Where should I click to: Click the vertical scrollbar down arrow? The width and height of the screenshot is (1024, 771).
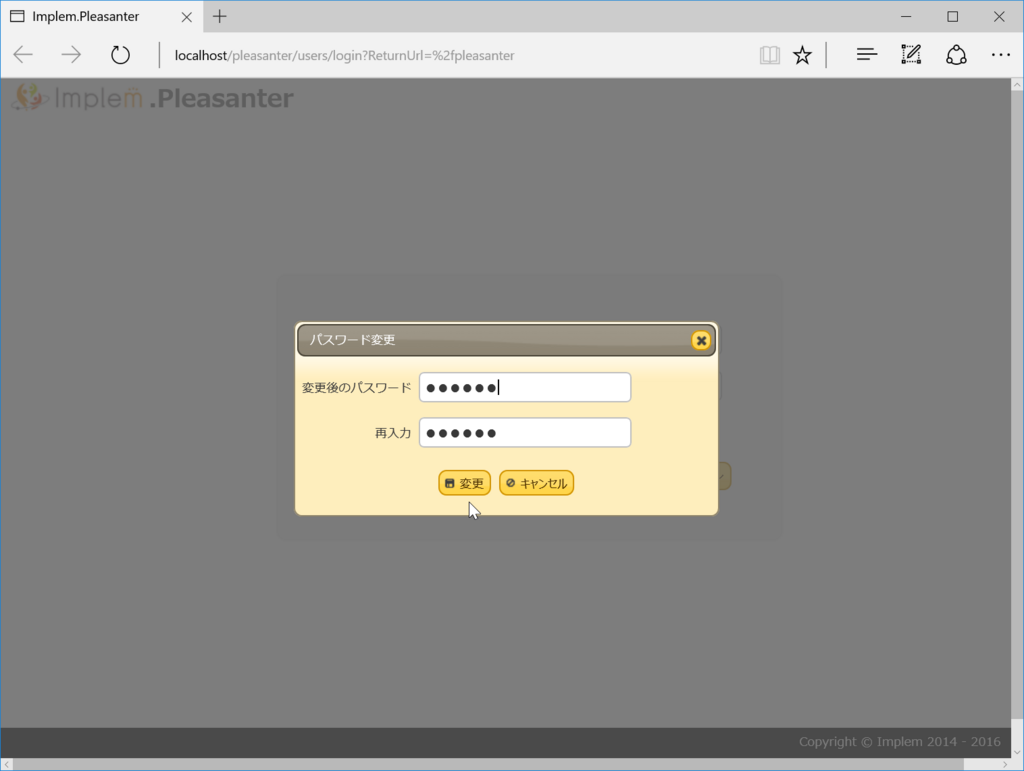[x=1017, y=751]
